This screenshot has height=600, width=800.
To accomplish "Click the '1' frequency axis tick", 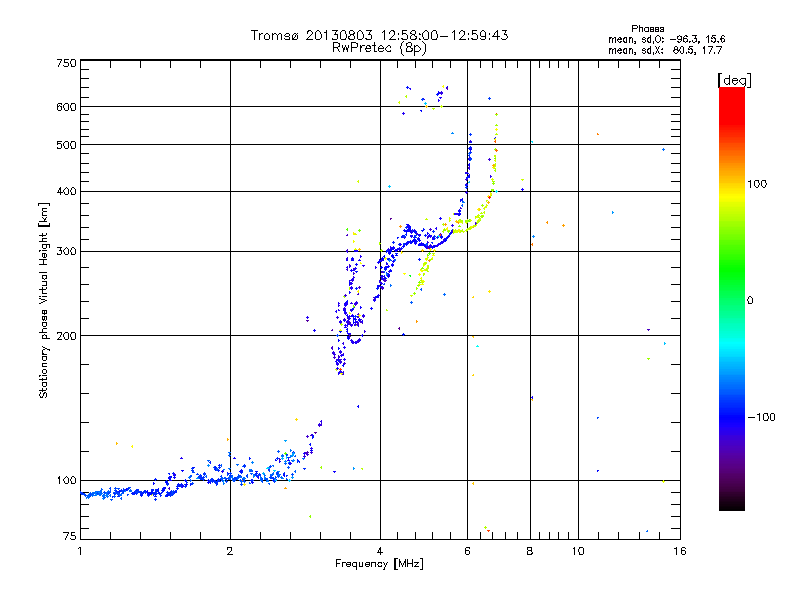I will (80, 551).
